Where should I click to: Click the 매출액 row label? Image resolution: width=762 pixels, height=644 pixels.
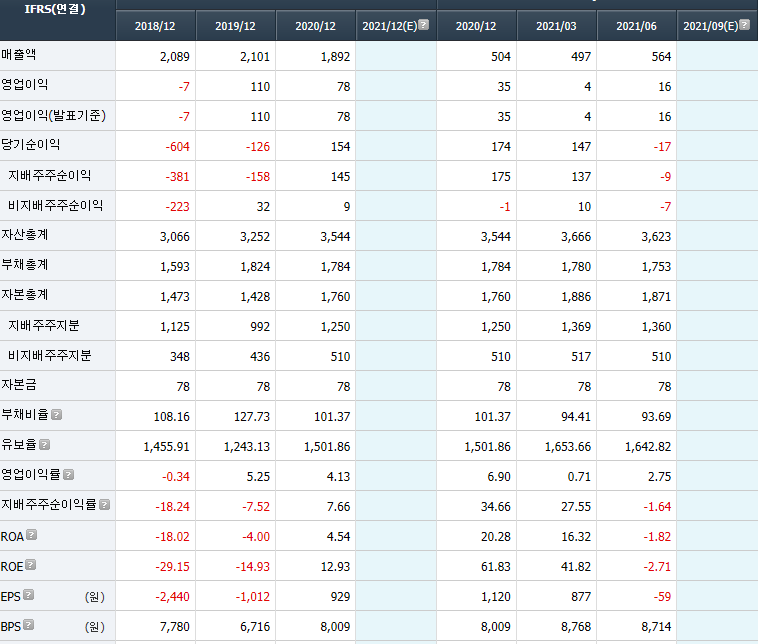pyautogui.click(x=18, y=54)
